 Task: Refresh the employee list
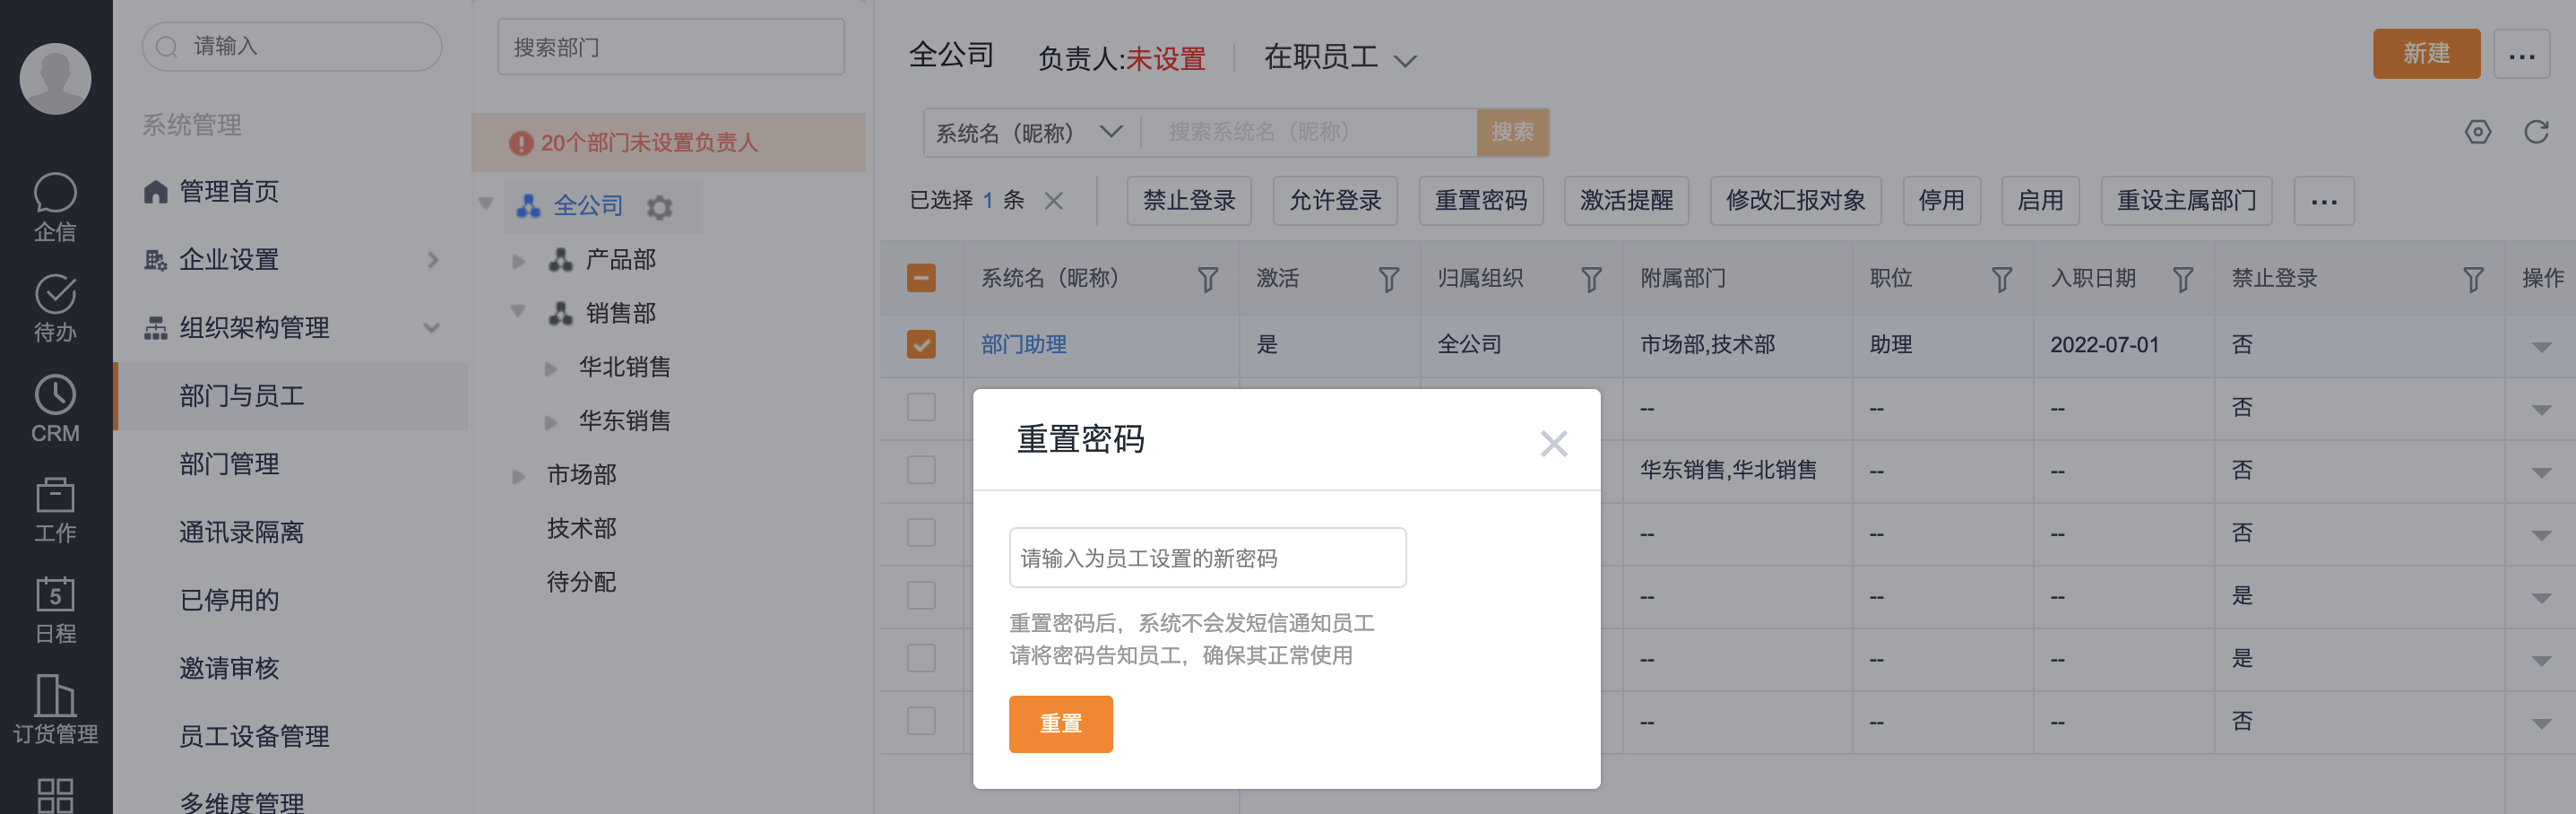2536,132
